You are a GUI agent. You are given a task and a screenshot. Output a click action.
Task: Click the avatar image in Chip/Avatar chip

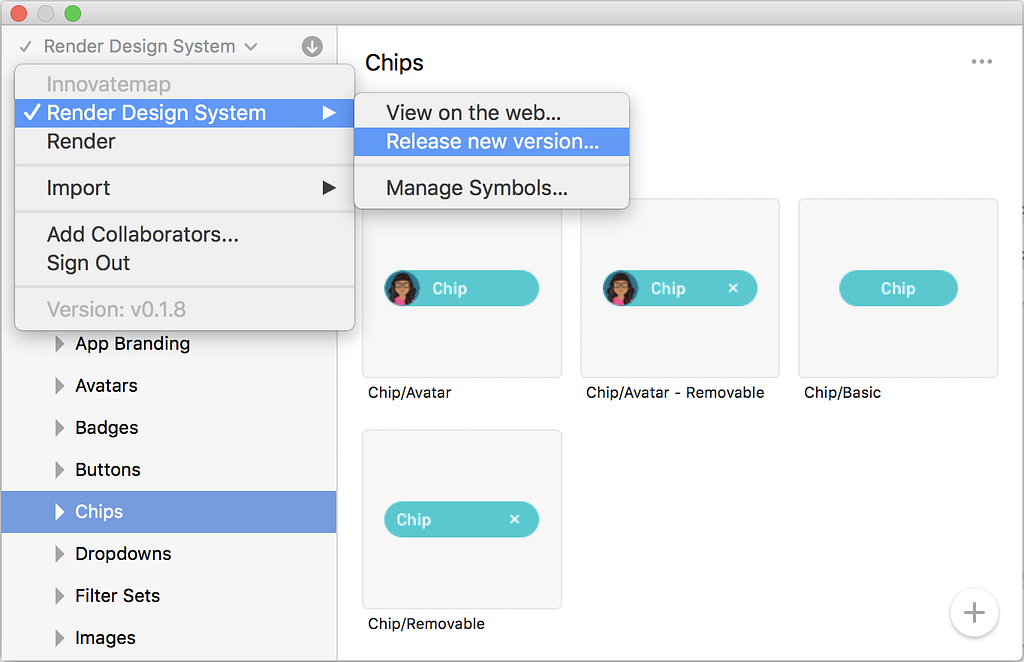(402, 288)
